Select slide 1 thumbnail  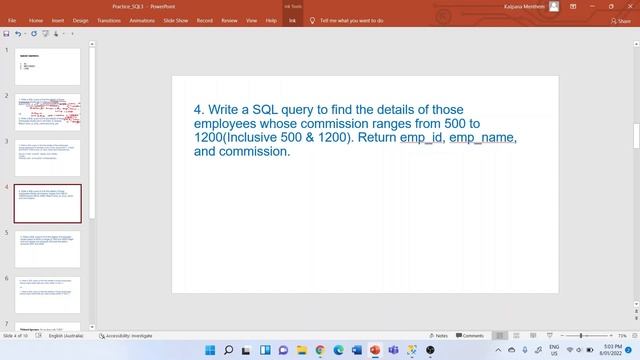(x=48, y=67)
